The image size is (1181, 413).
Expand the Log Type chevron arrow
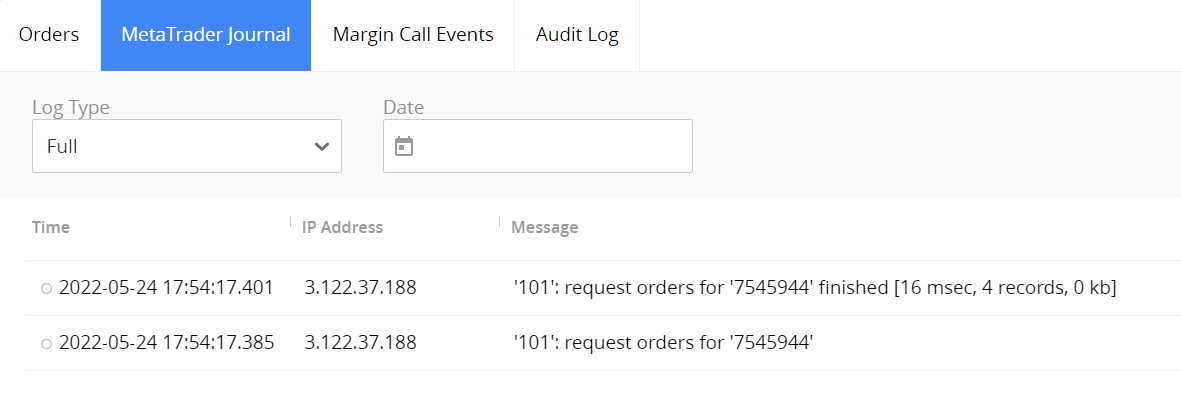pyautogui.click(x=322, y=146)
